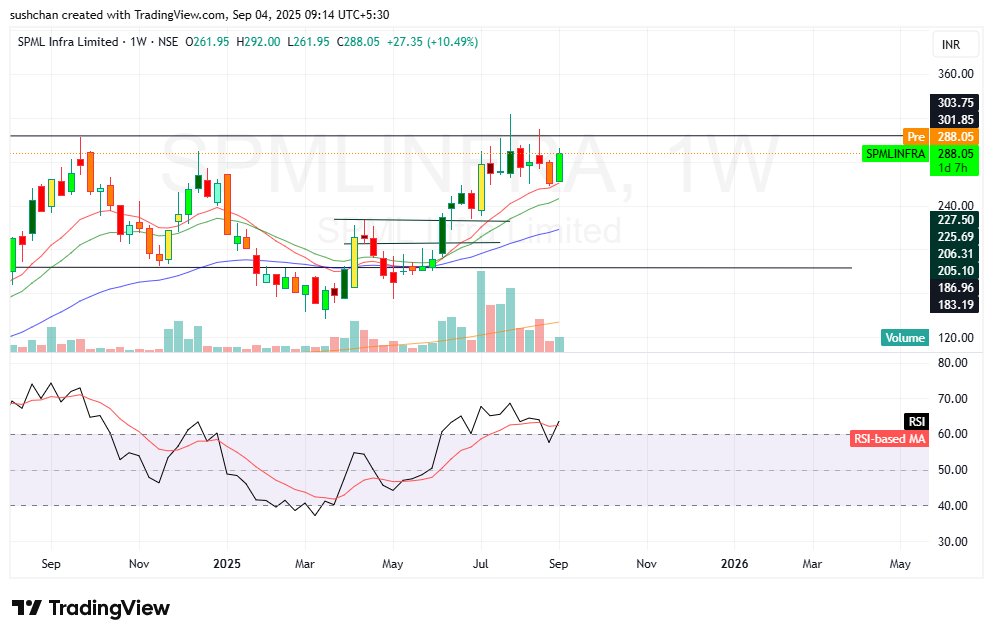This screenshot has height=638, width=993.
Task: Click the Volume indicator label
Action: [905, 338]
